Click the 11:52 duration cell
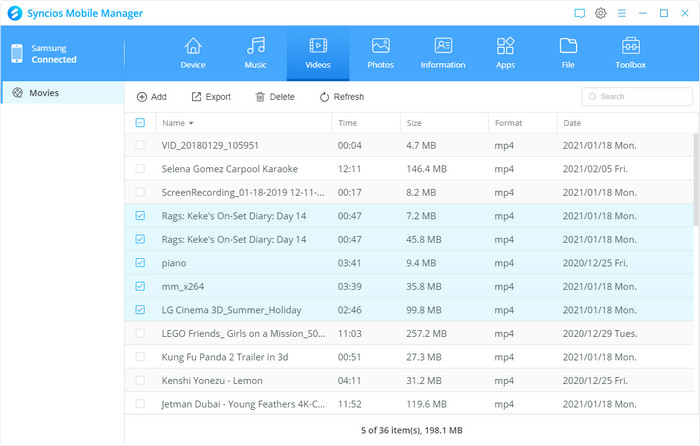This screenshot has width=700, height=446. [x=350, y=404]
